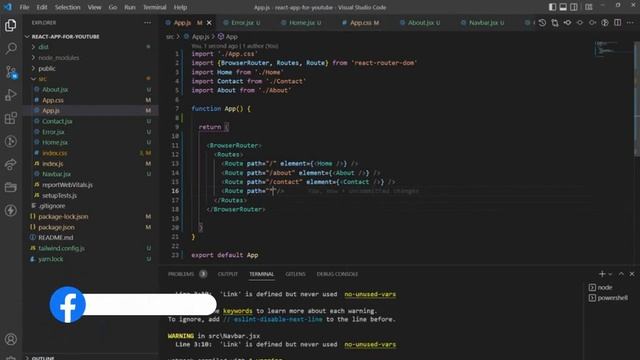Open the Run menu
This screenshot has height=360, width=640.
click(130, 7)
